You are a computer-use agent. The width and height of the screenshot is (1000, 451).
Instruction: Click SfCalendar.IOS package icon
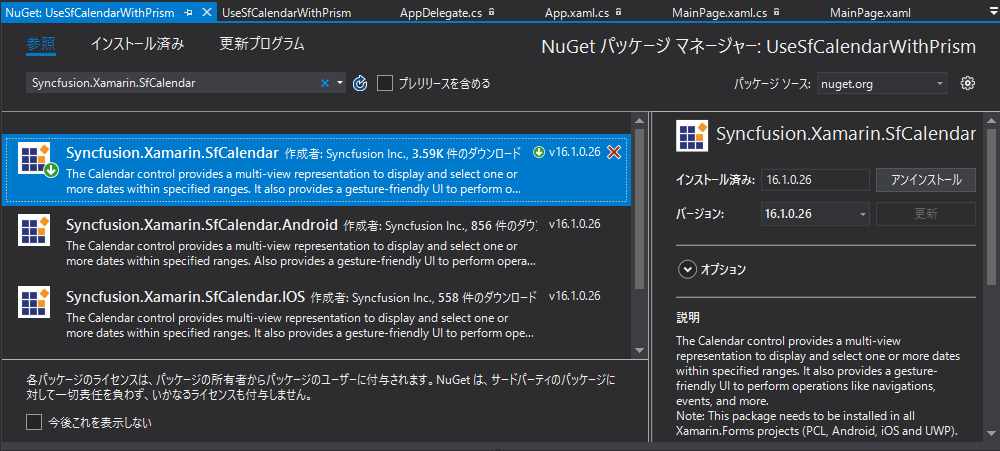point(34,302)
